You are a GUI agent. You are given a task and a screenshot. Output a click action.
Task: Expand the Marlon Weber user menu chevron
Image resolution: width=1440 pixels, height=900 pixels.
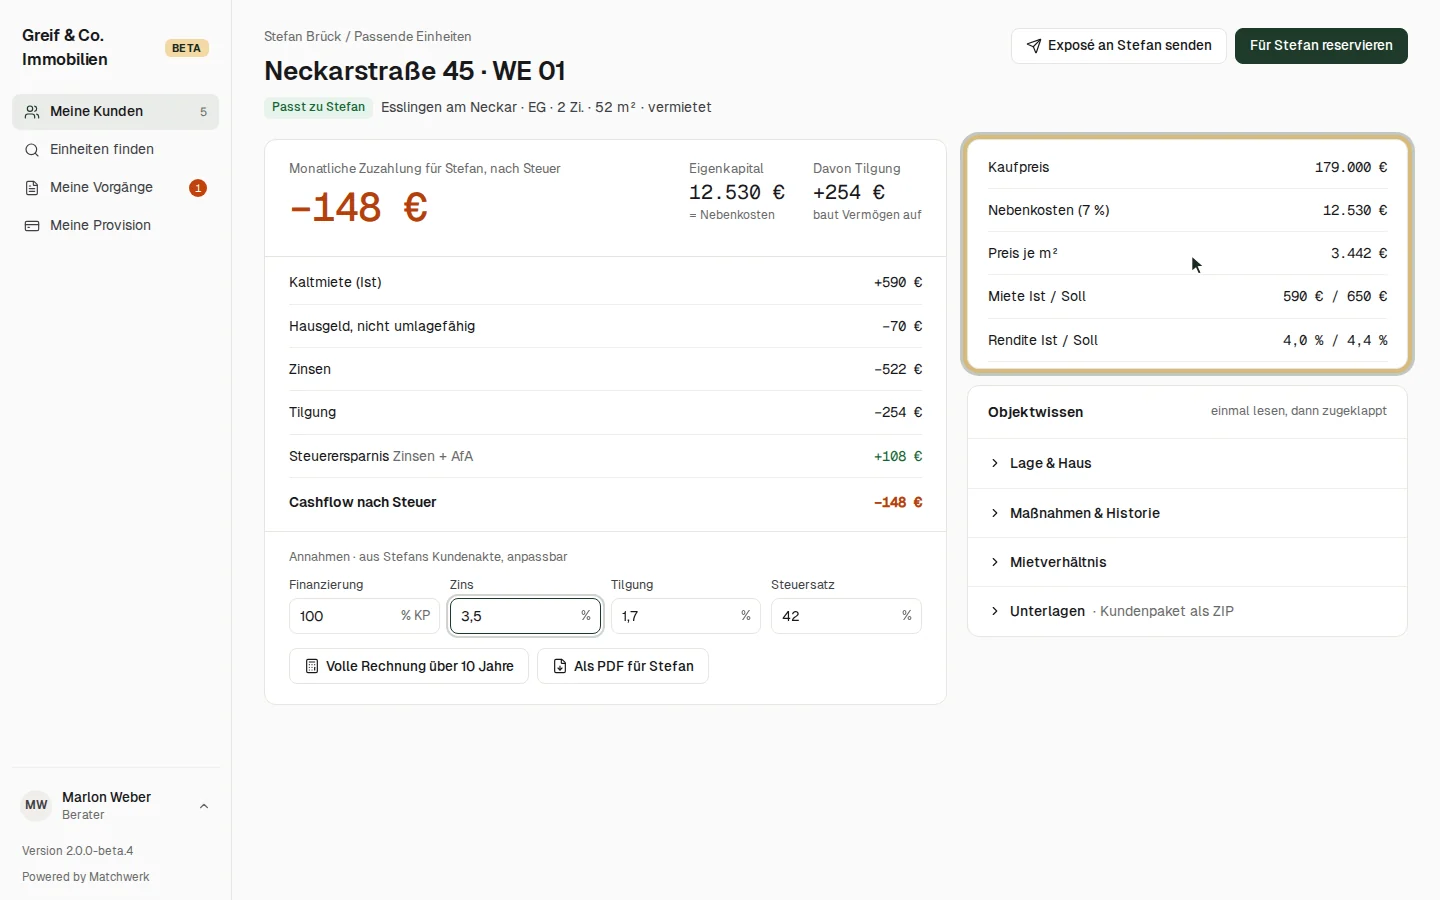click(x=204, y=806)
